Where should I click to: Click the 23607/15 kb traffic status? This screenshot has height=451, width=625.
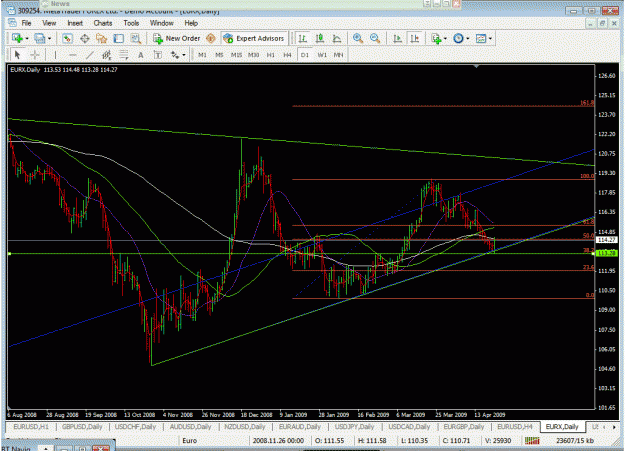point(574,440)
